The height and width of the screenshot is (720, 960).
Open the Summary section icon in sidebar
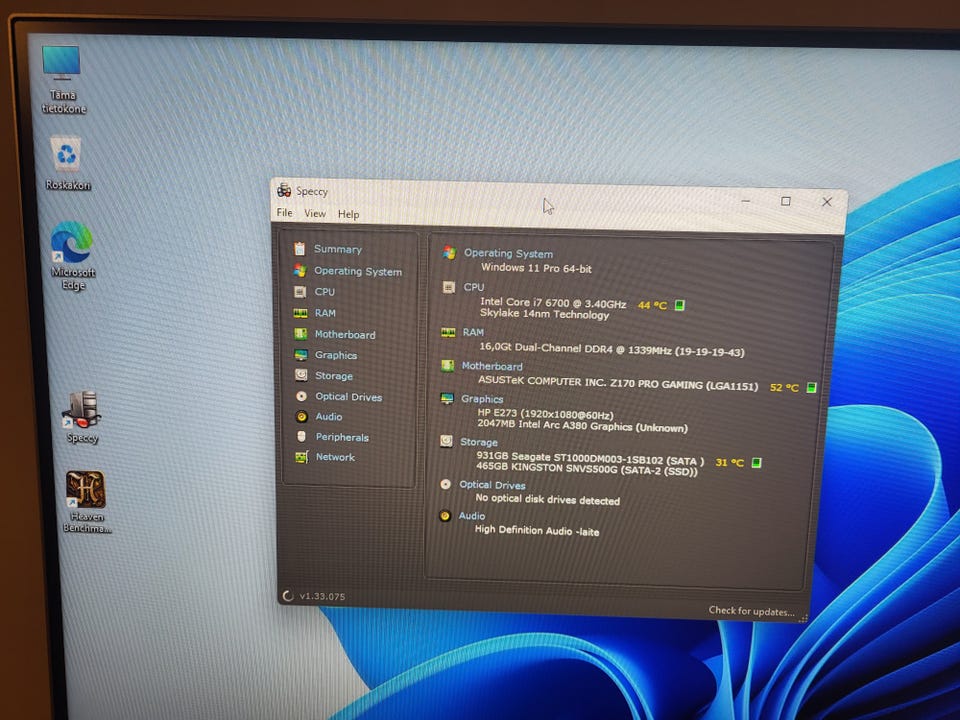[x=299, y=249]
